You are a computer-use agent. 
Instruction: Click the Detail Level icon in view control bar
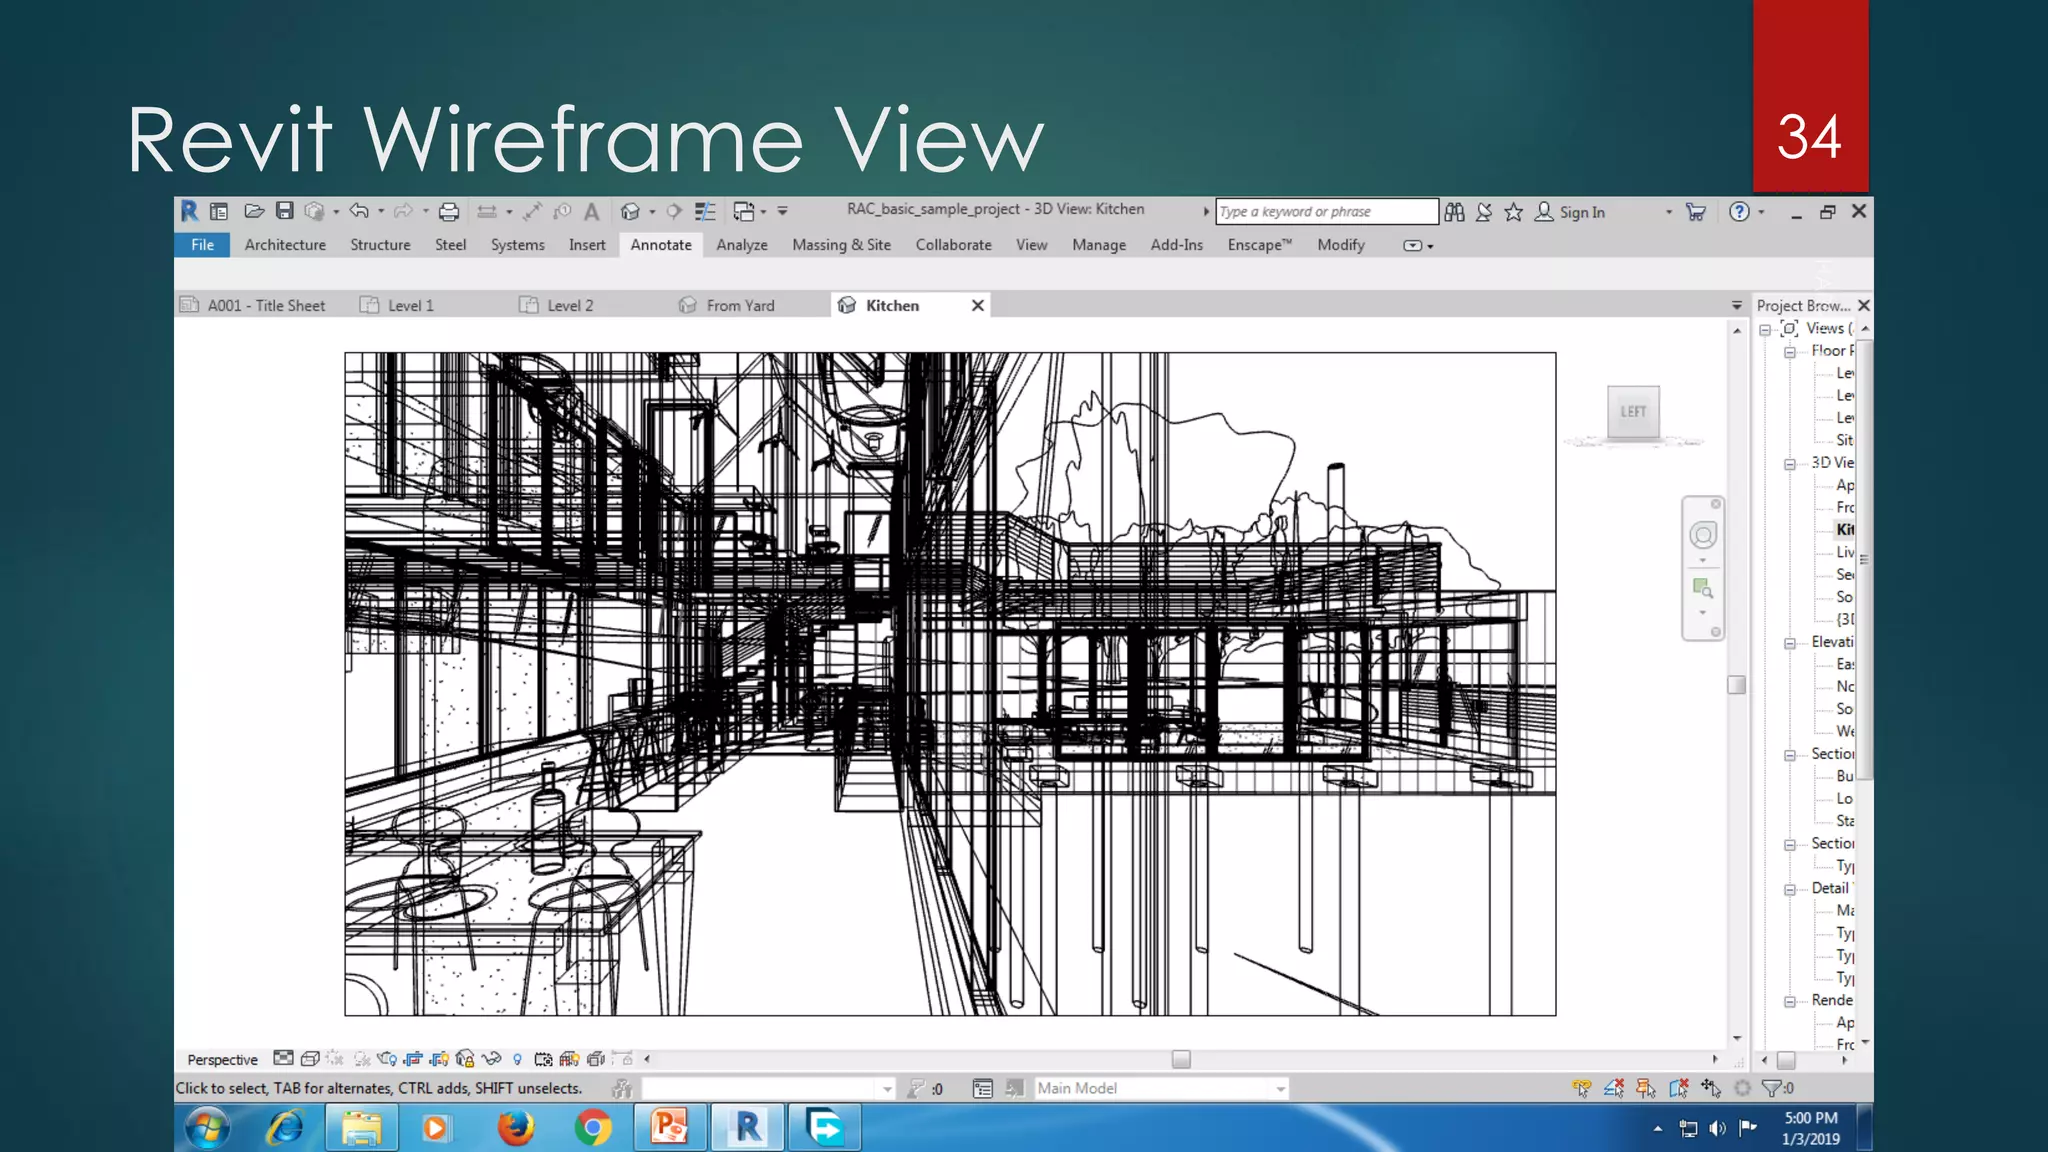coord(283,1058)
